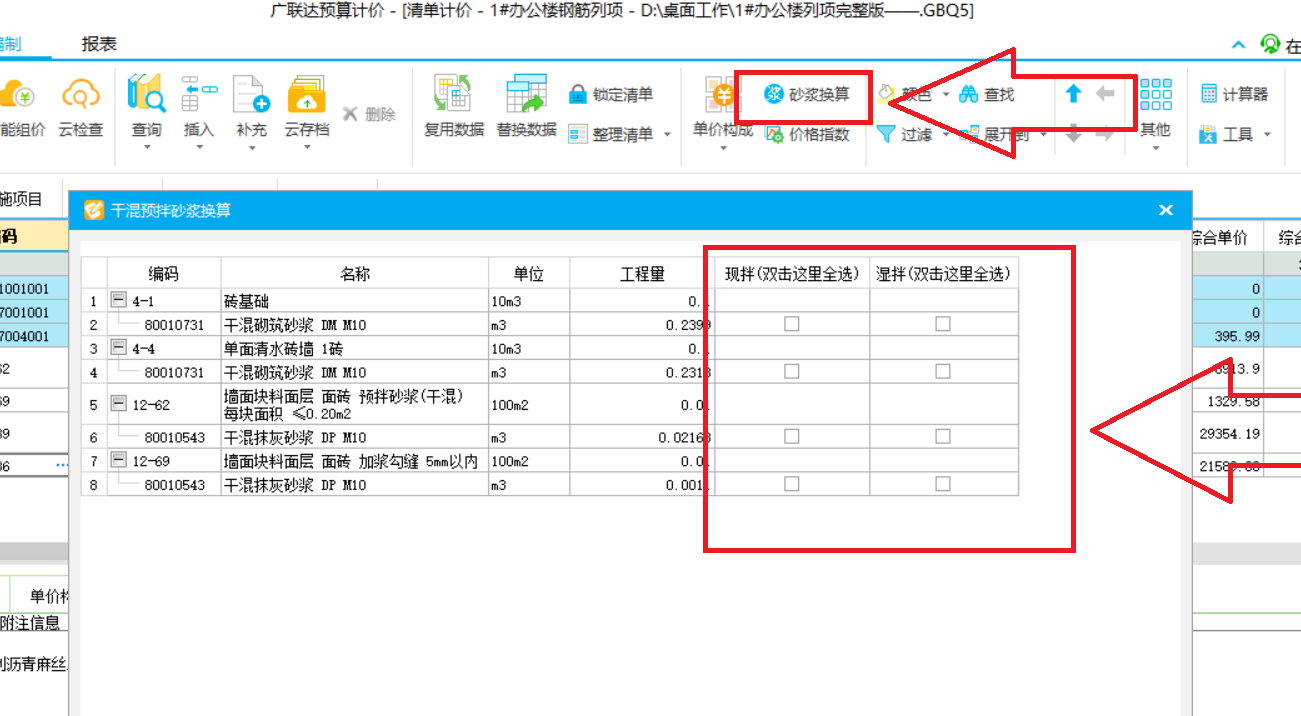Collapse the 12-69 tree node
The height and width of the screenshot is (716, 1301).
coord(119,461)
